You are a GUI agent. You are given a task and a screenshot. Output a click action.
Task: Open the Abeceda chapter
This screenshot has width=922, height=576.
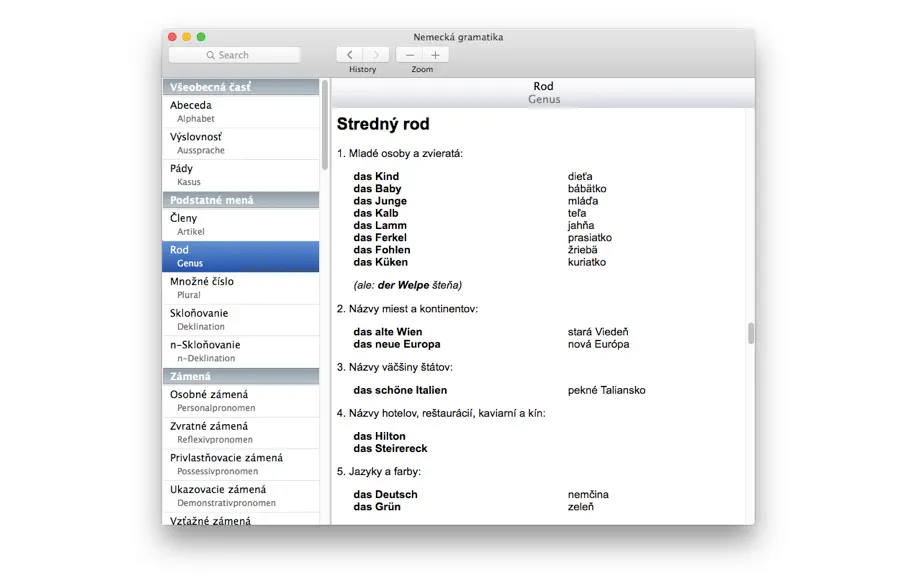pyautogui.click(x=241, y=111)
